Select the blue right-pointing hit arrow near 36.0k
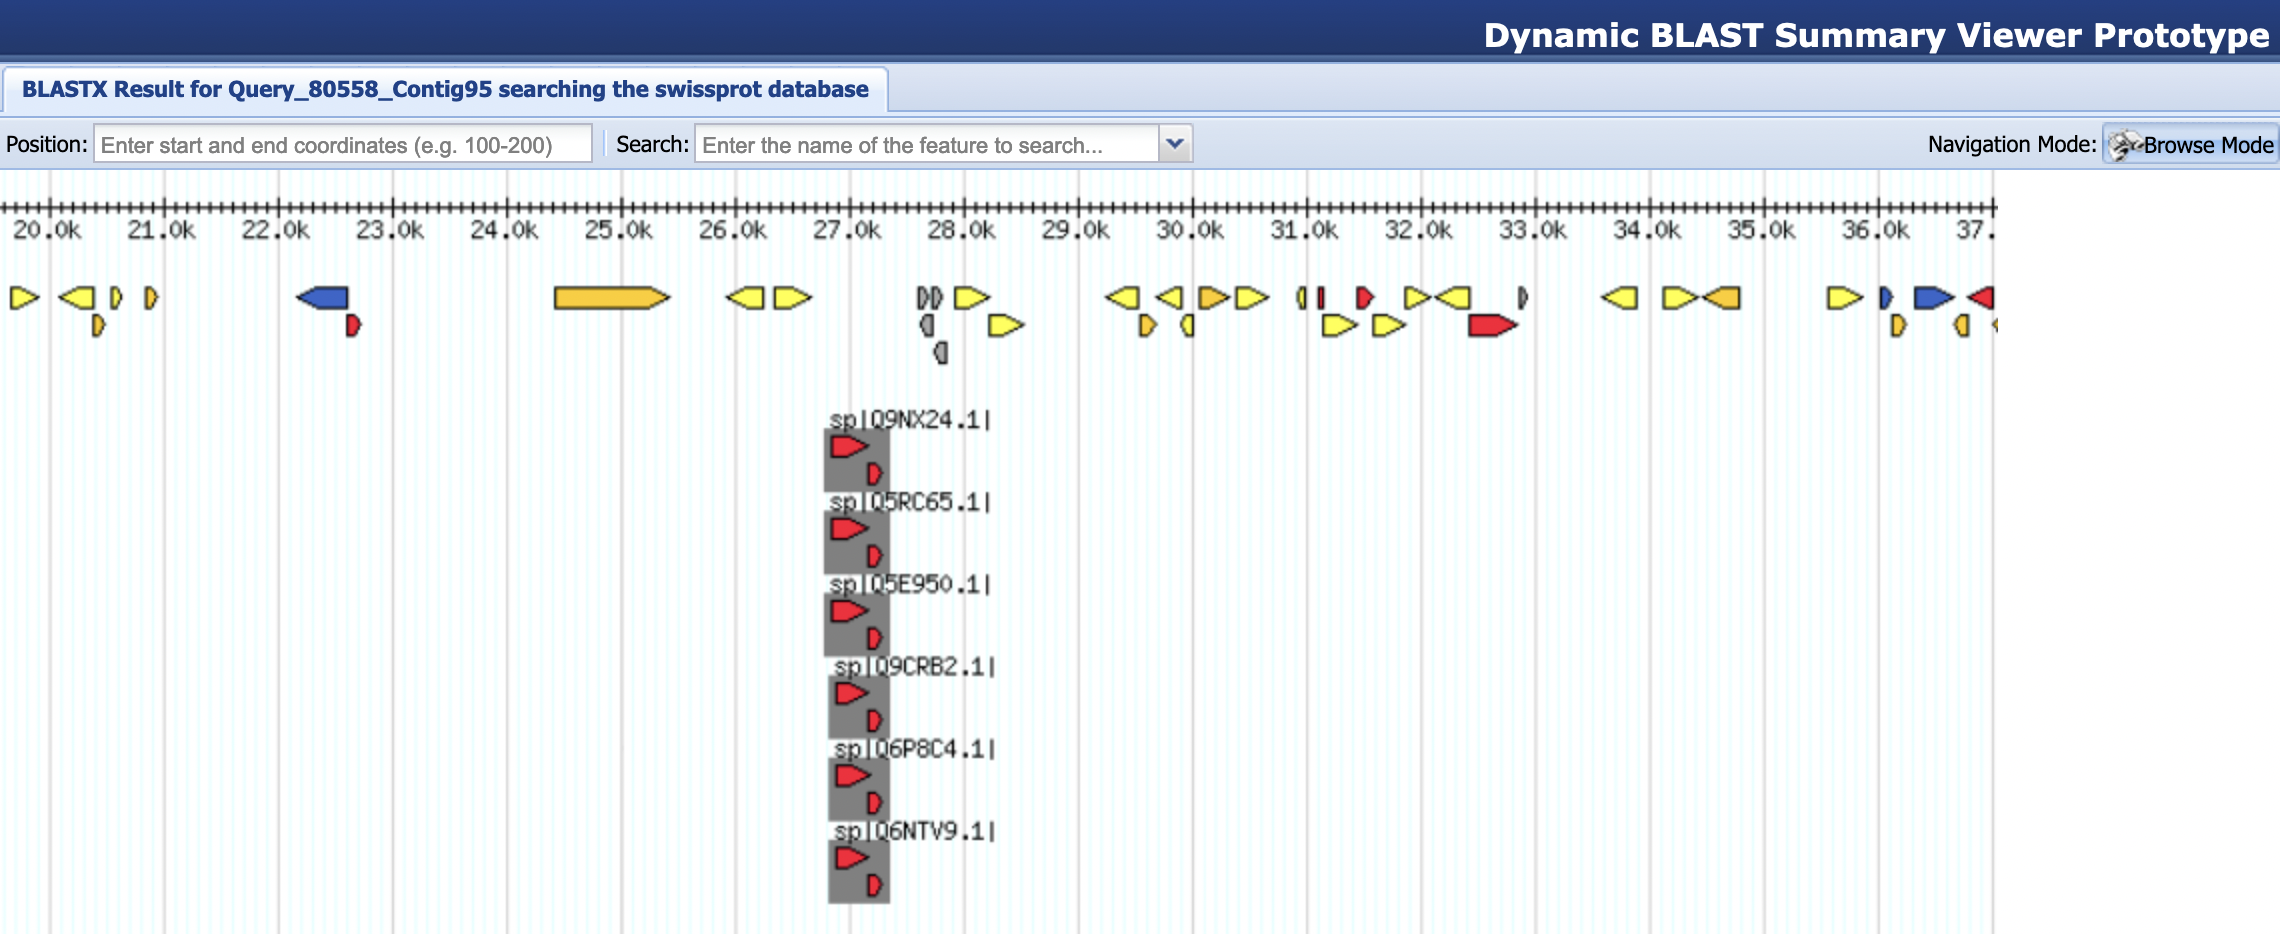This screenshot has width=2280, height=934. click(x=1933, y=298)
